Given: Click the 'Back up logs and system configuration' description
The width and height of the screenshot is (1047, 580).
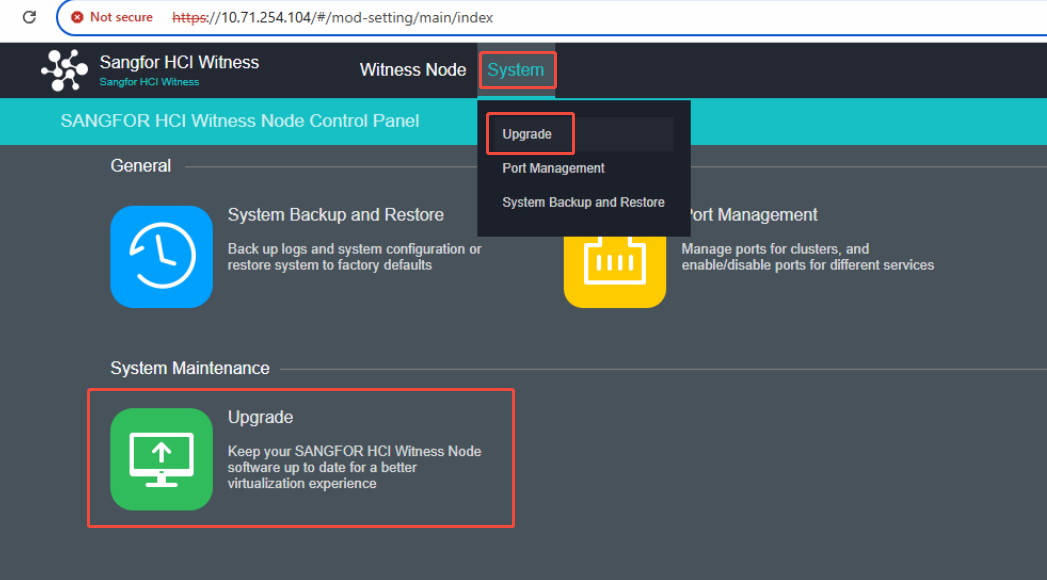Looking at the screenshot, I should (x=354, y=257).
